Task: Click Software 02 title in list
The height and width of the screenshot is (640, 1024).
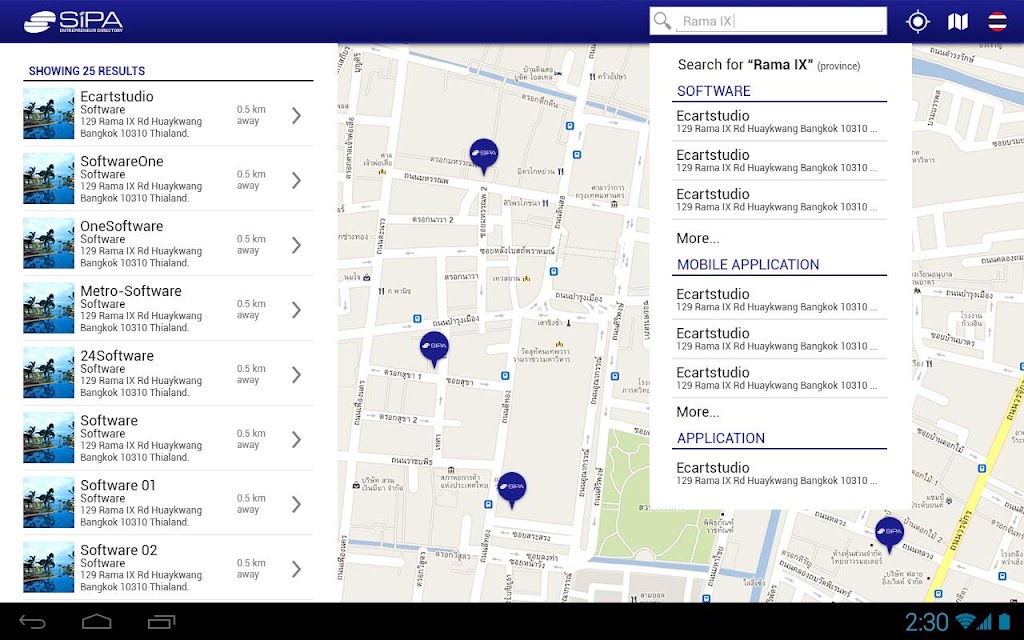Action: click(119, 550)
